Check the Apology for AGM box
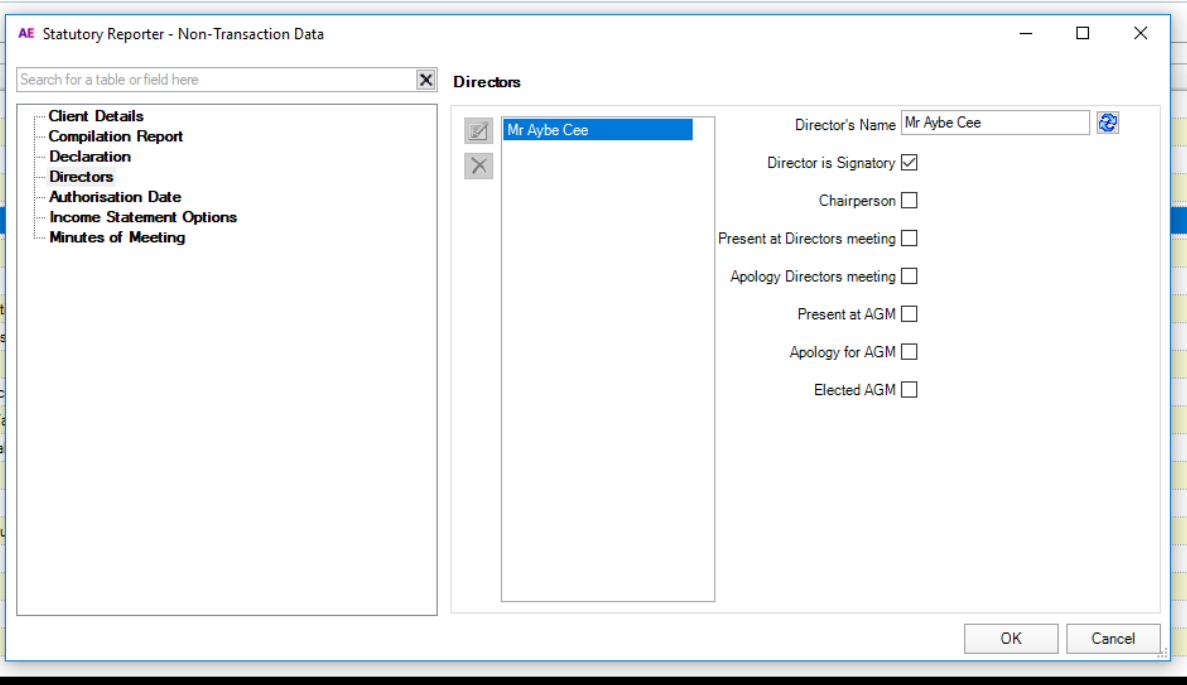Screen dimensions: 1187x685 909,353
